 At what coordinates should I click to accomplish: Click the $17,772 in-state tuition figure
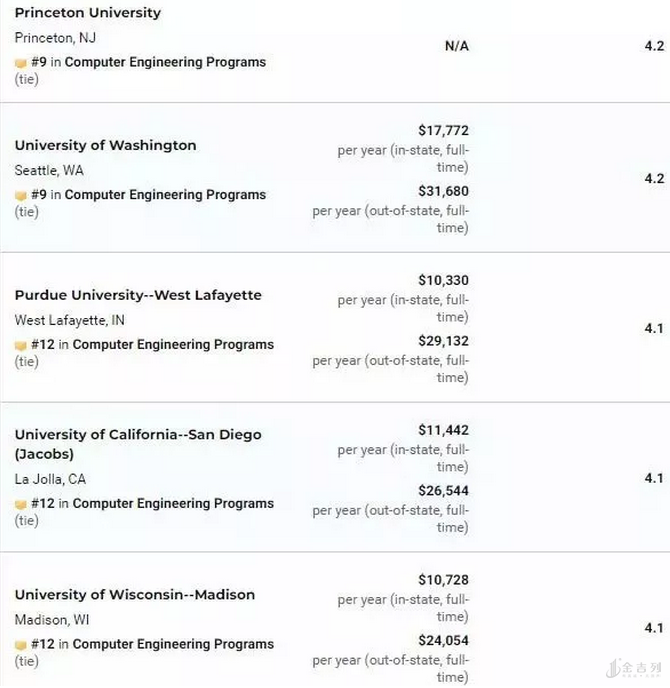(x=443, y=130)
